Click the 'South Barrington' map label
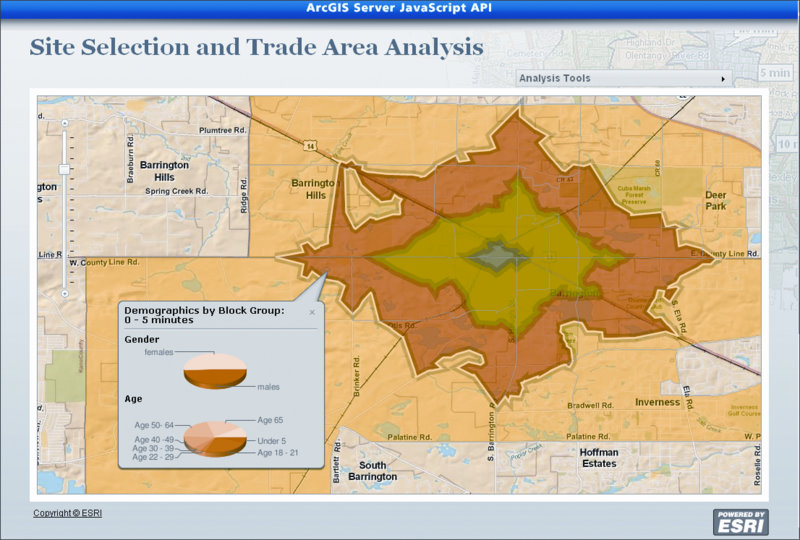 coord(372,471)
